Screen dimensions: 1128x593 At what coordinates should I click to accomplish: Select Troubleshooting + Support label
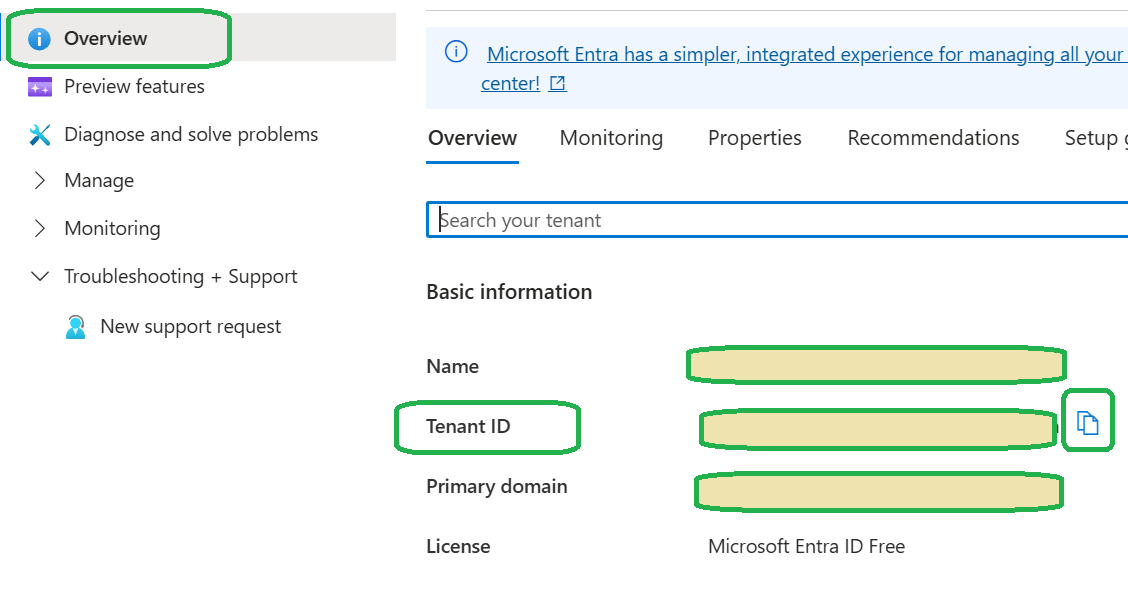click(181, 277)
